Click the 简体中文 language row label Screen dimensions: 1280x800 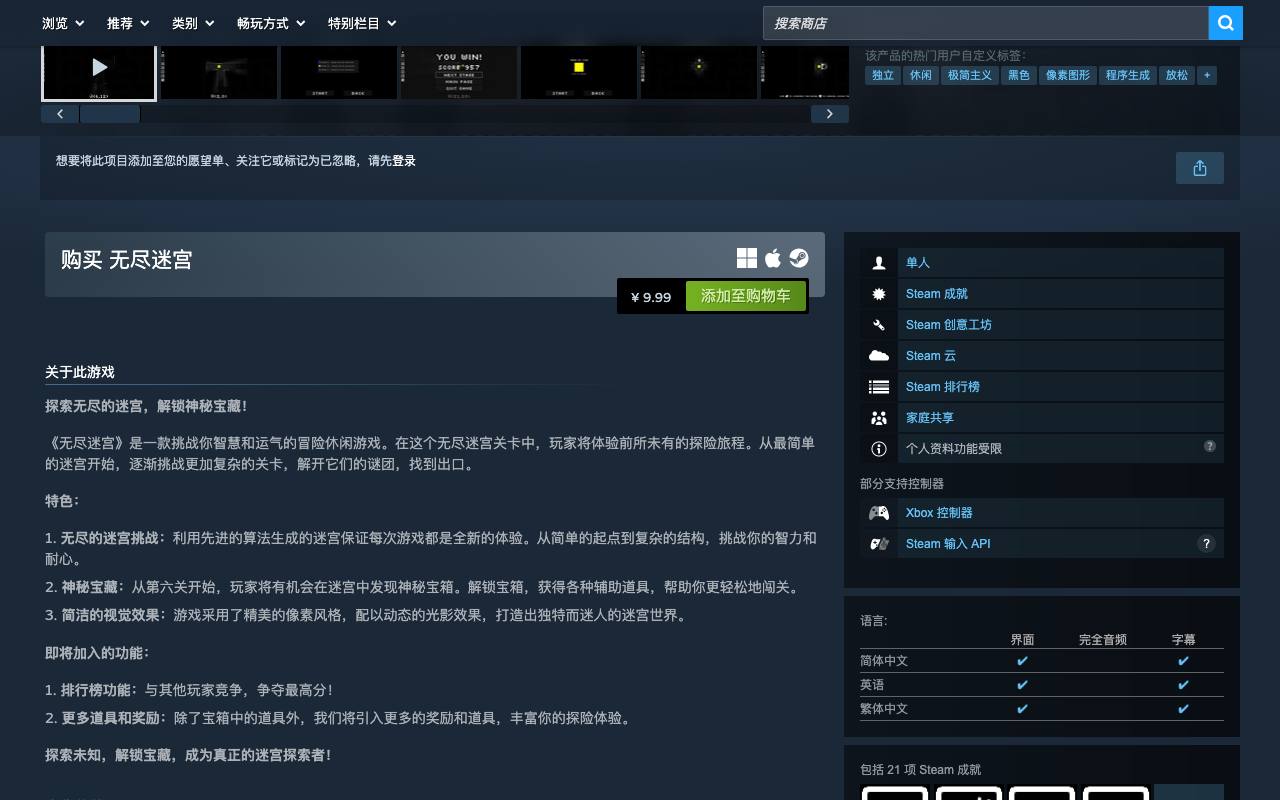coord(884,661)
